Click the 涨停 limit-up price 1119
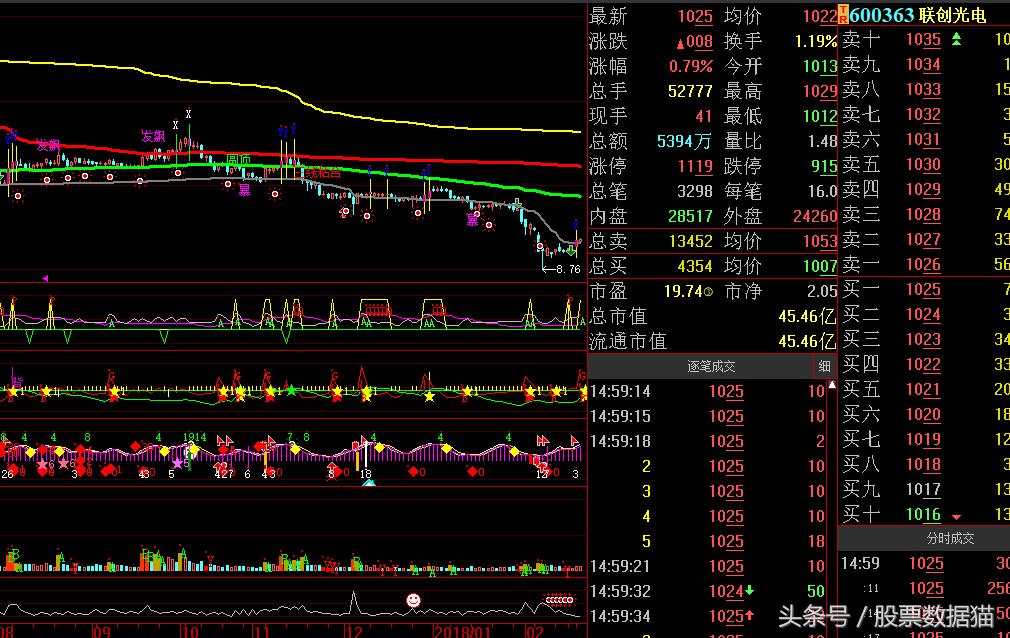 click(x=695, y=166)
